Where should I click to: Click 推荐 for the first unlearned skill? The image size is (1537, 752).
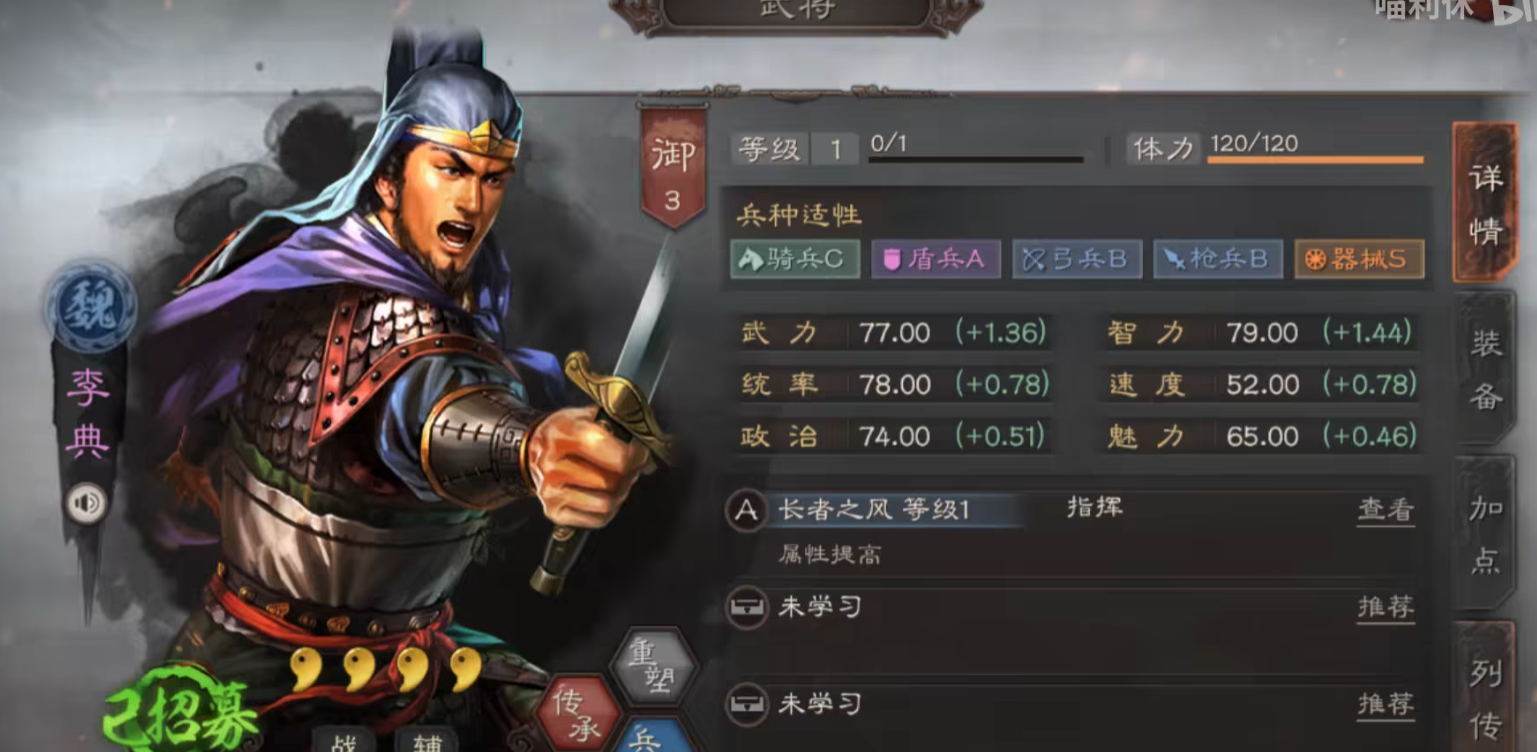[1385, 607]
